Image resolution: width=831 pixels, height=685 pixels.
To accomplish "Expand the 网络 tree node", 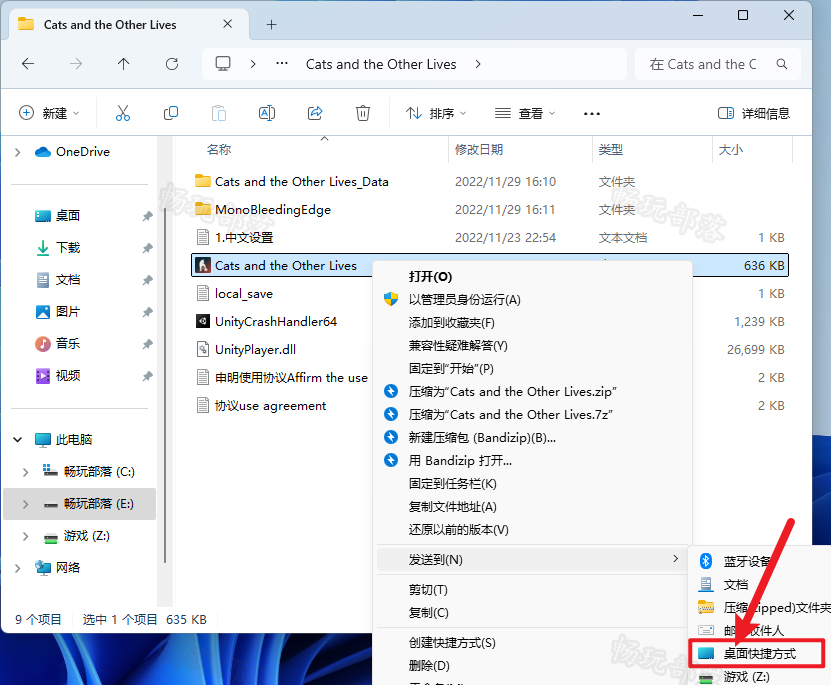I will 17,568.
